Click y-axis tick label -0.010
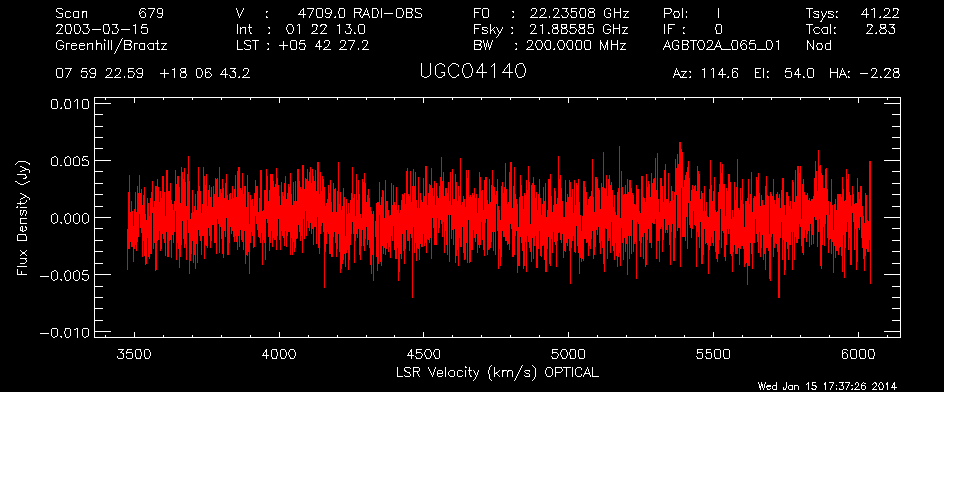The width and height of the screenshot is (962, 490). (64, 333)
